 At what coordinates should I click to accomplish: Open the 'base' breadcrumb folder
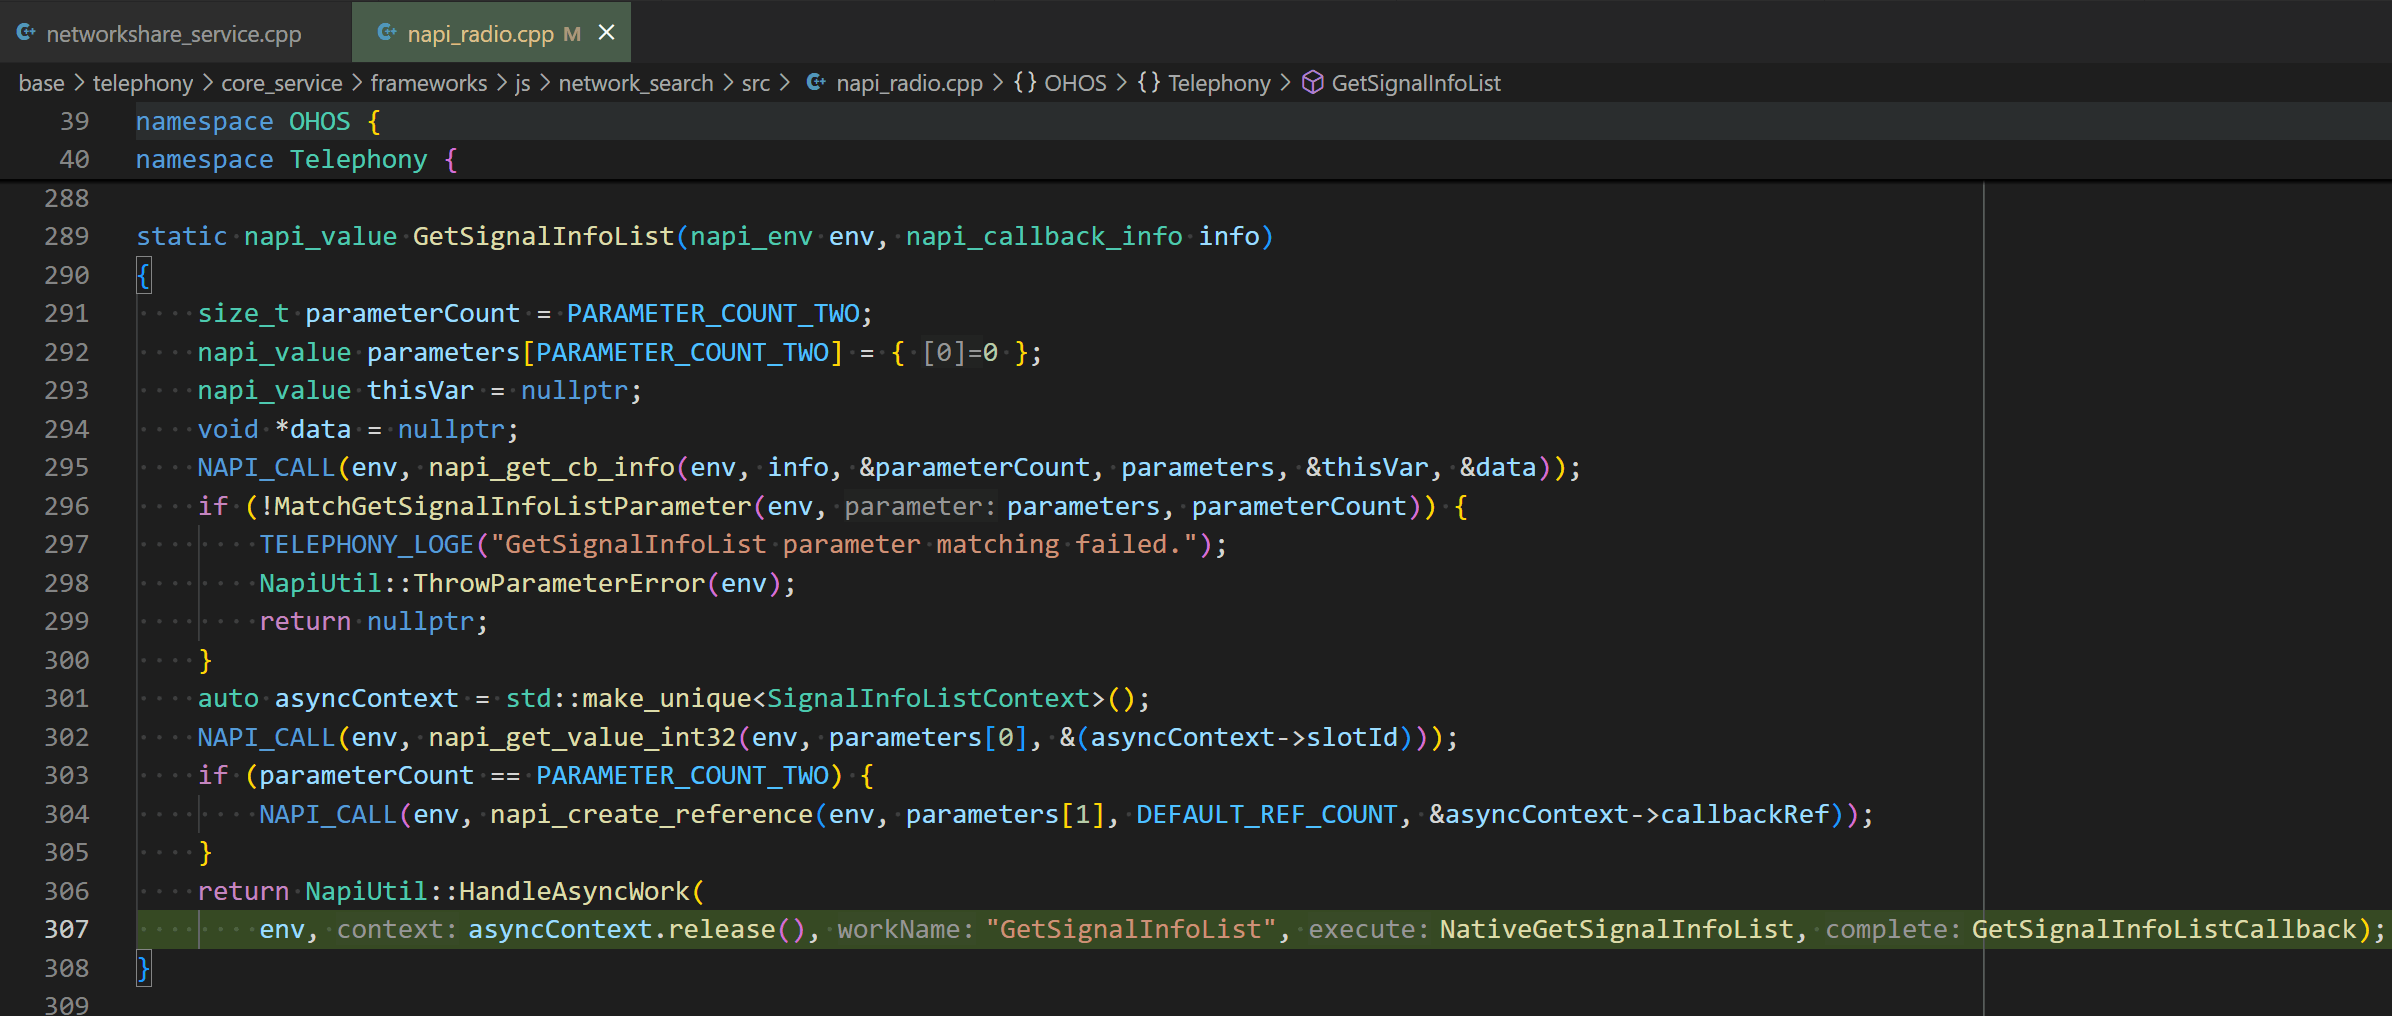point(41,83)
